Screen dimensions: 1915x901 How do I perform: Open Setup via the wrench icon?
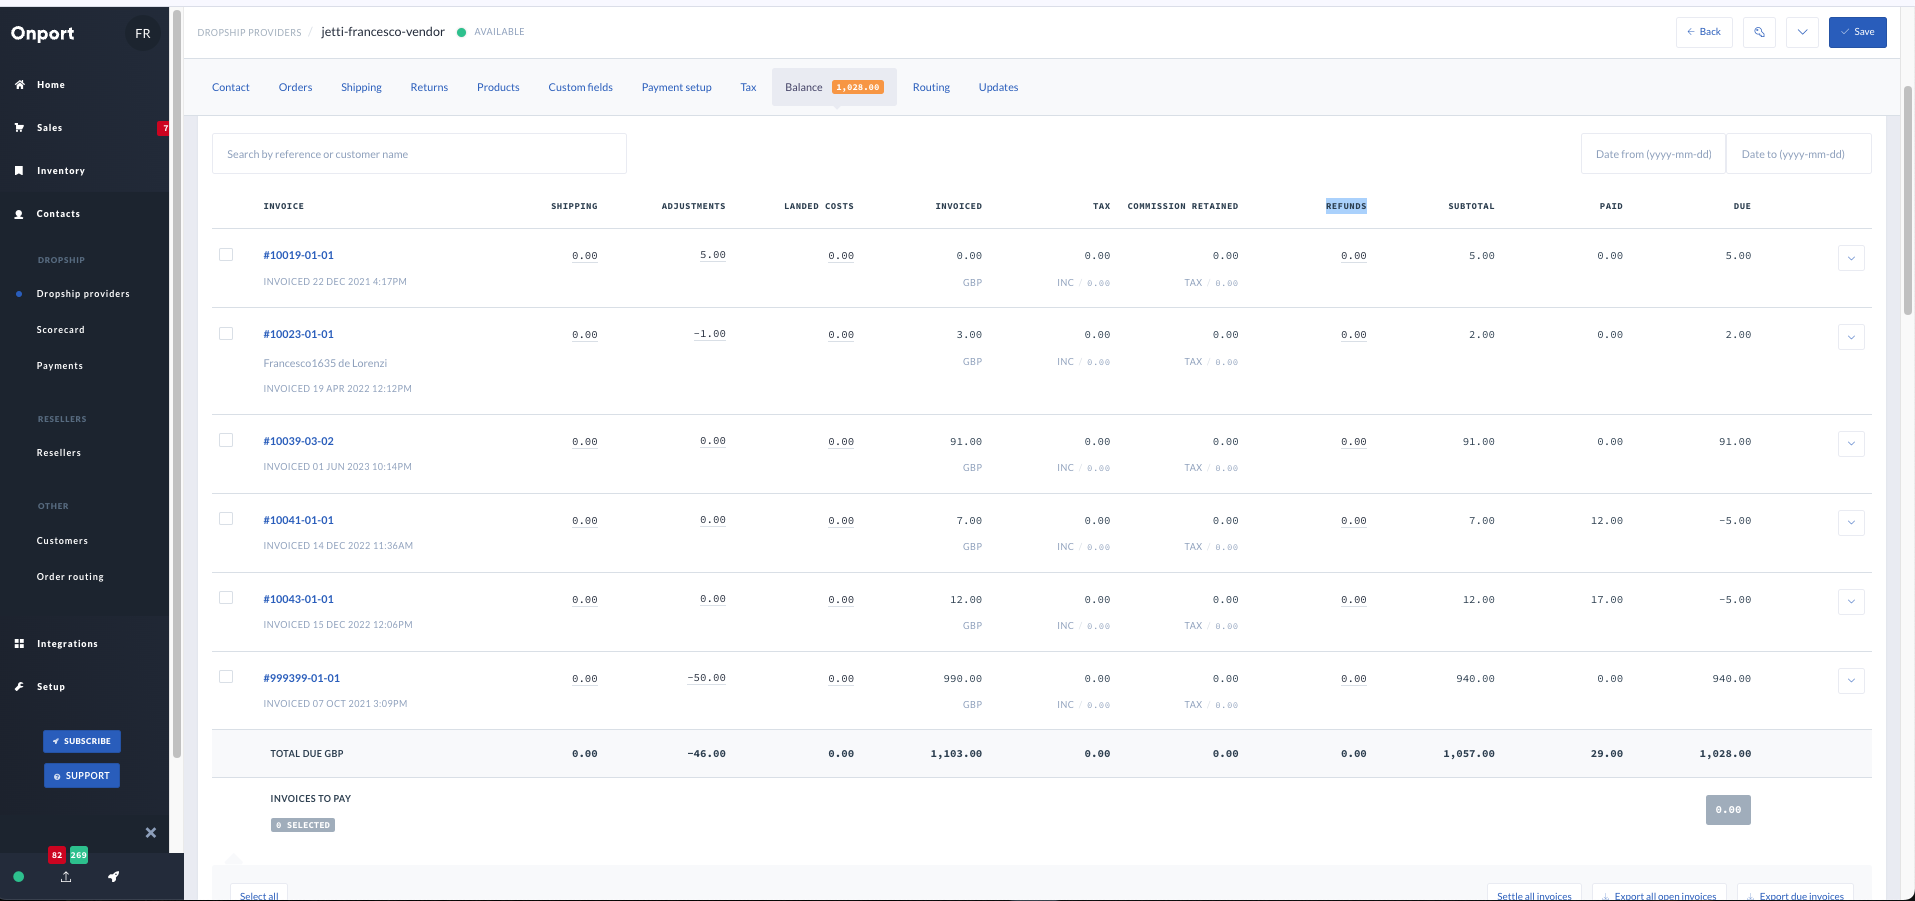click(x=20, y=687)
